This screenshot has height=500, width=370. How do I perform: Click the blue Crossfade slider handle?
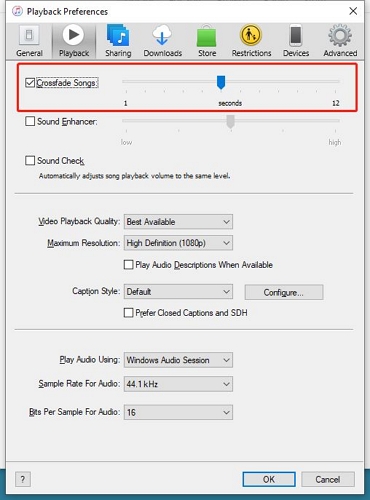221,82
